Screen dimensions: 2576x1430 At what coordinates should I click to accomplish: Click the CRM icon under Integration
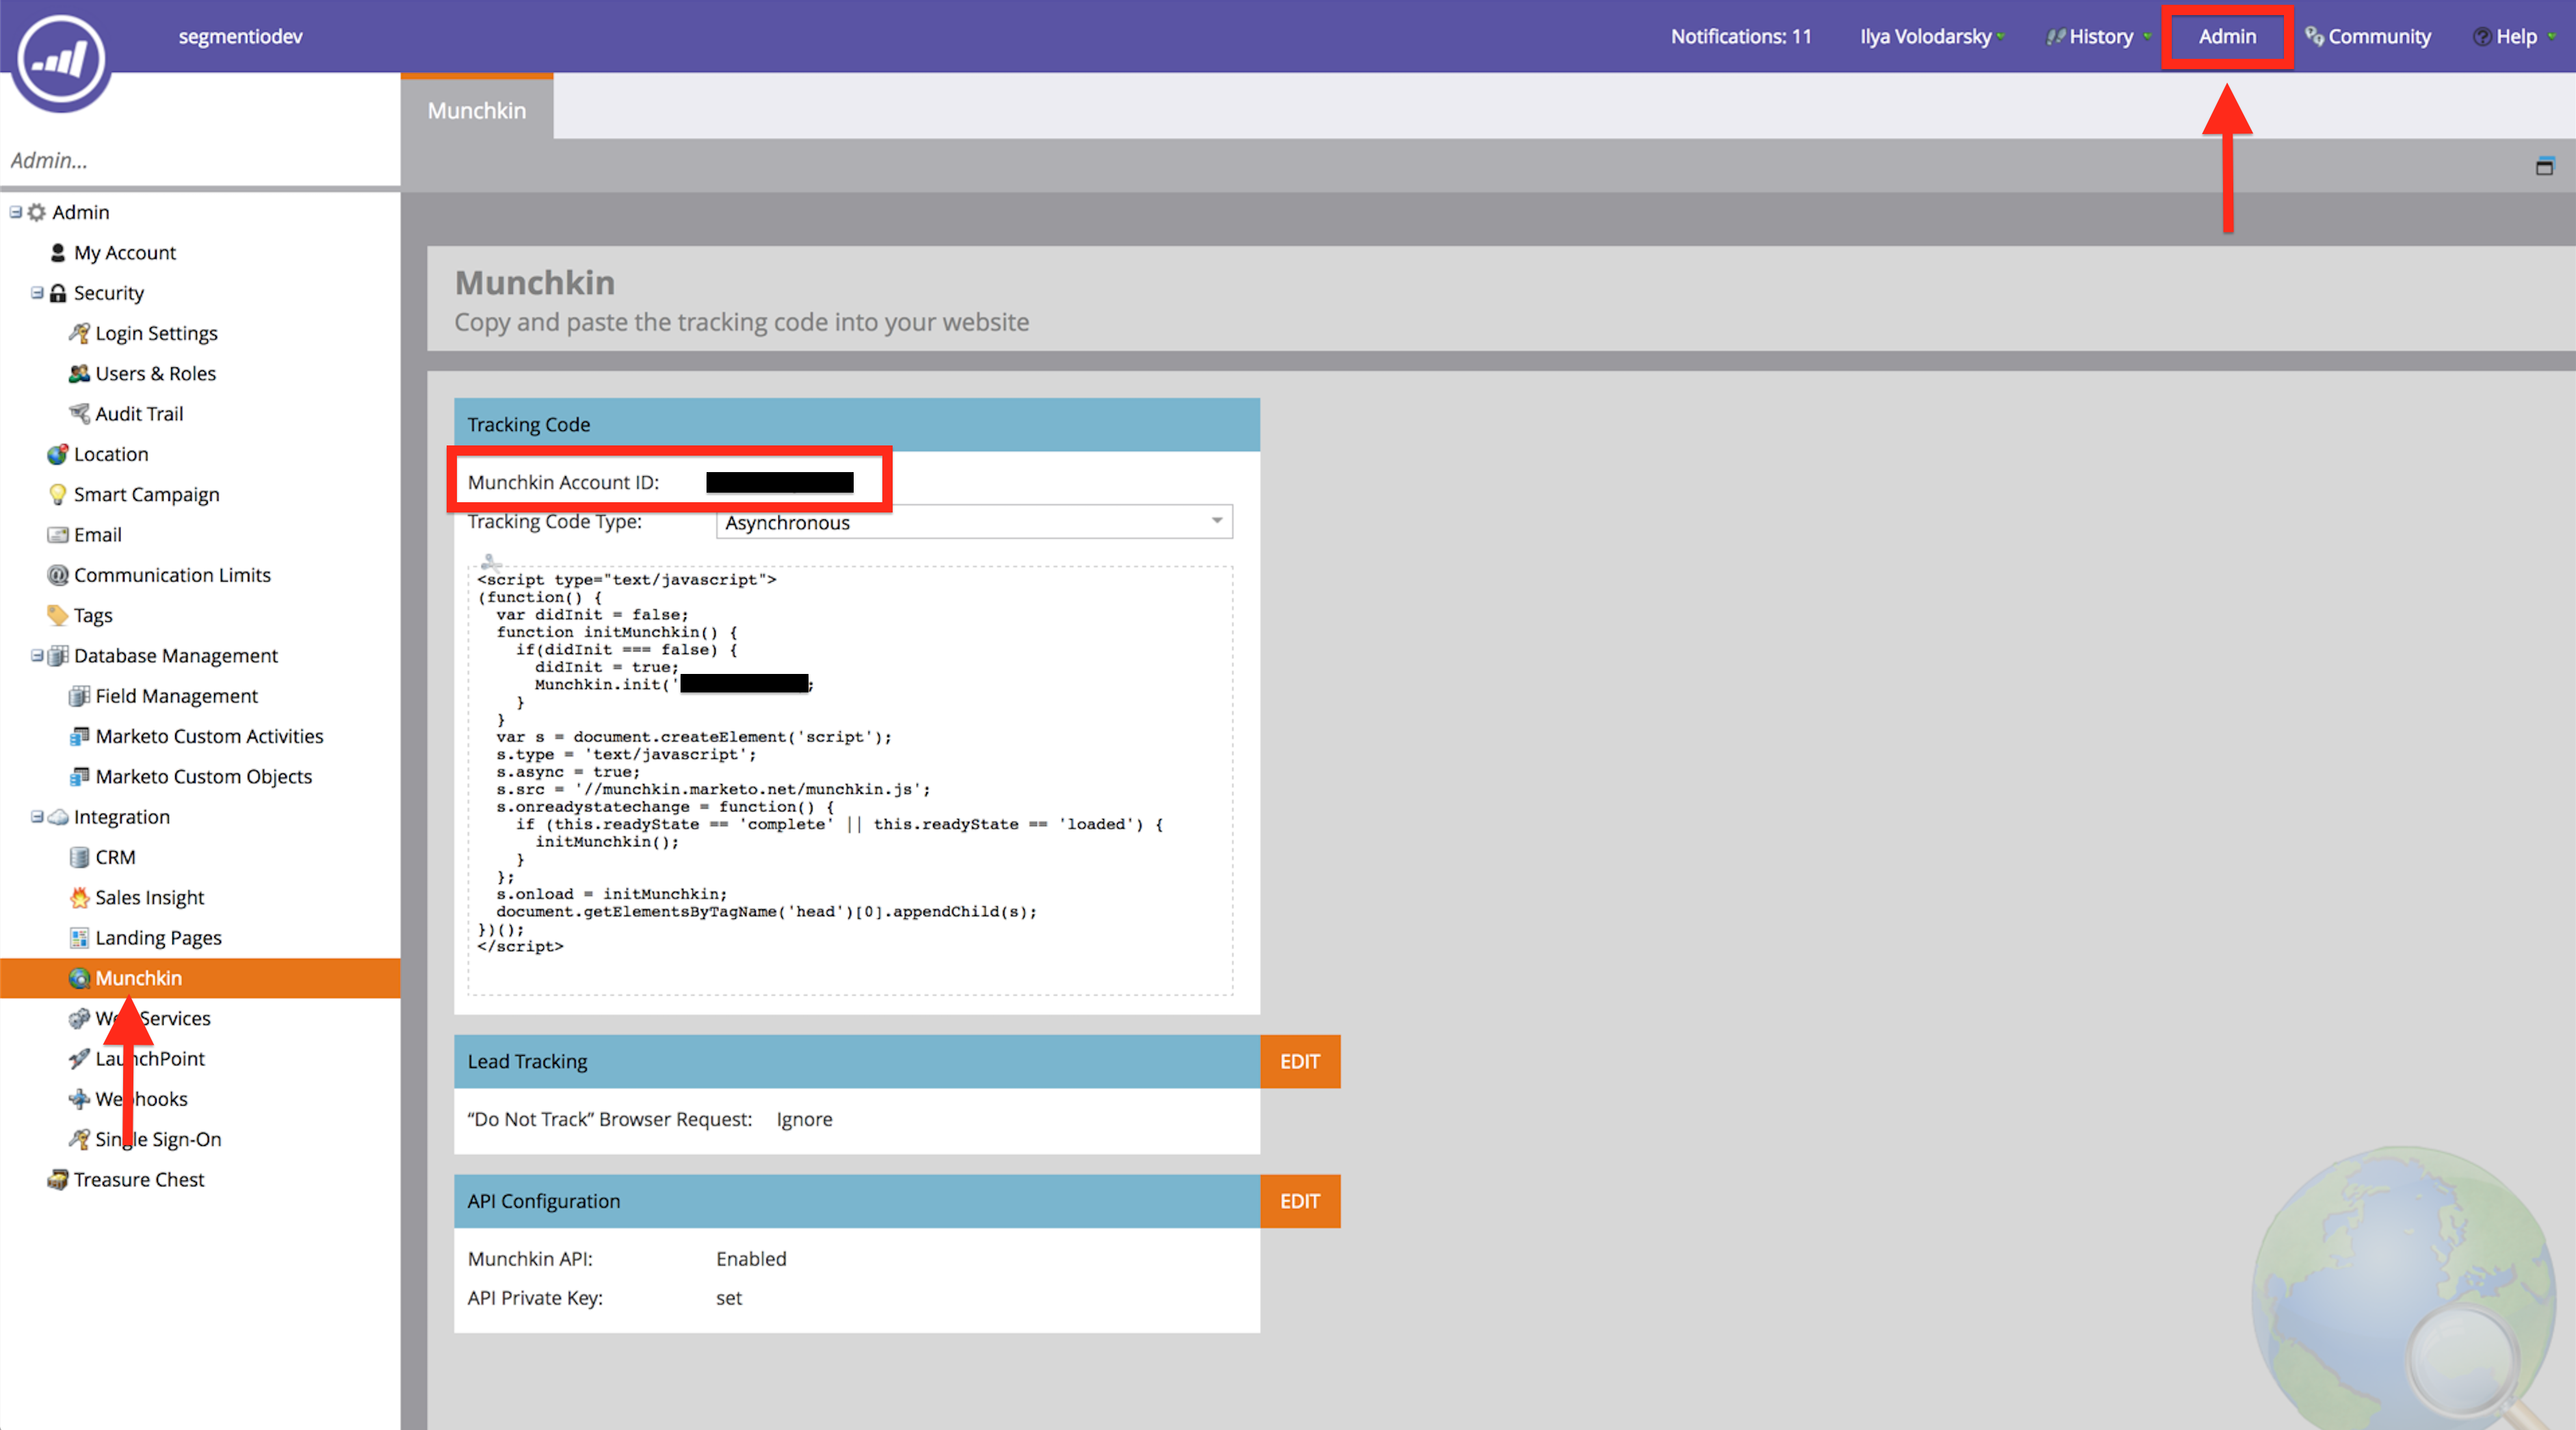point(79,856)
